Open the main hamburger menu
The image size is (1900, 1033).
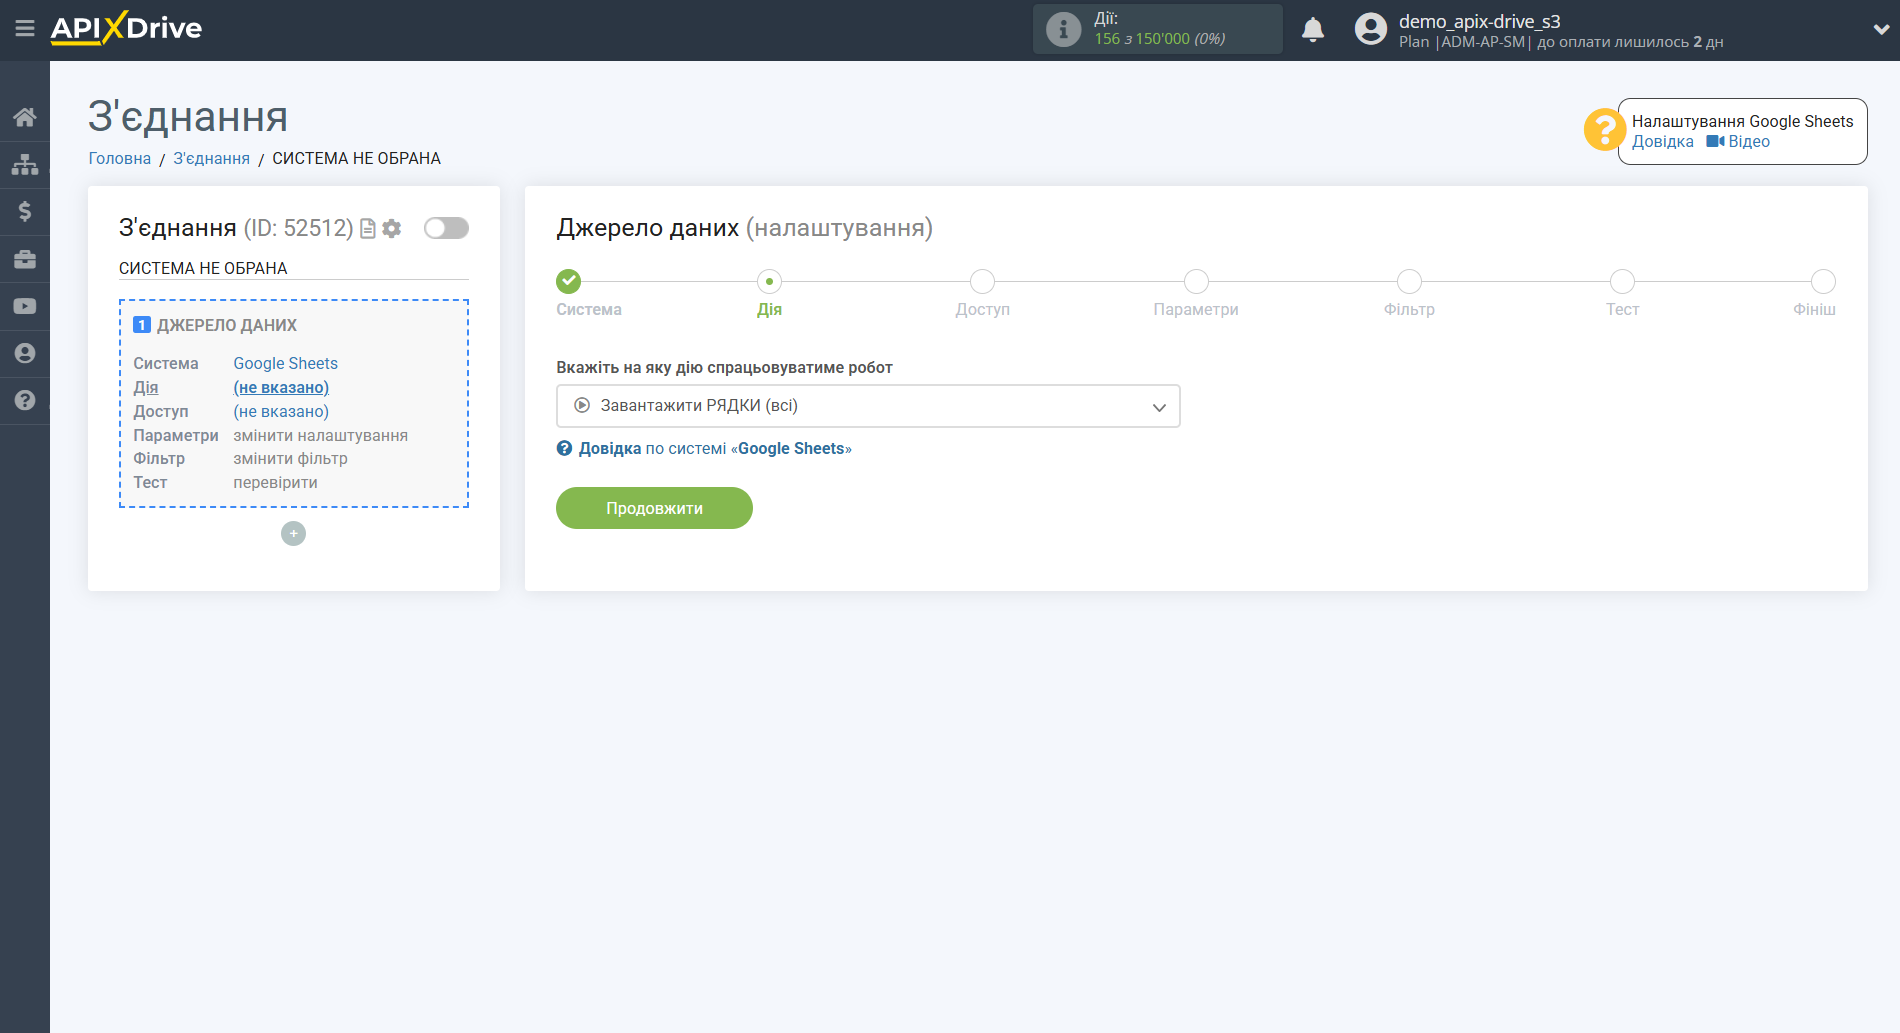25,29
